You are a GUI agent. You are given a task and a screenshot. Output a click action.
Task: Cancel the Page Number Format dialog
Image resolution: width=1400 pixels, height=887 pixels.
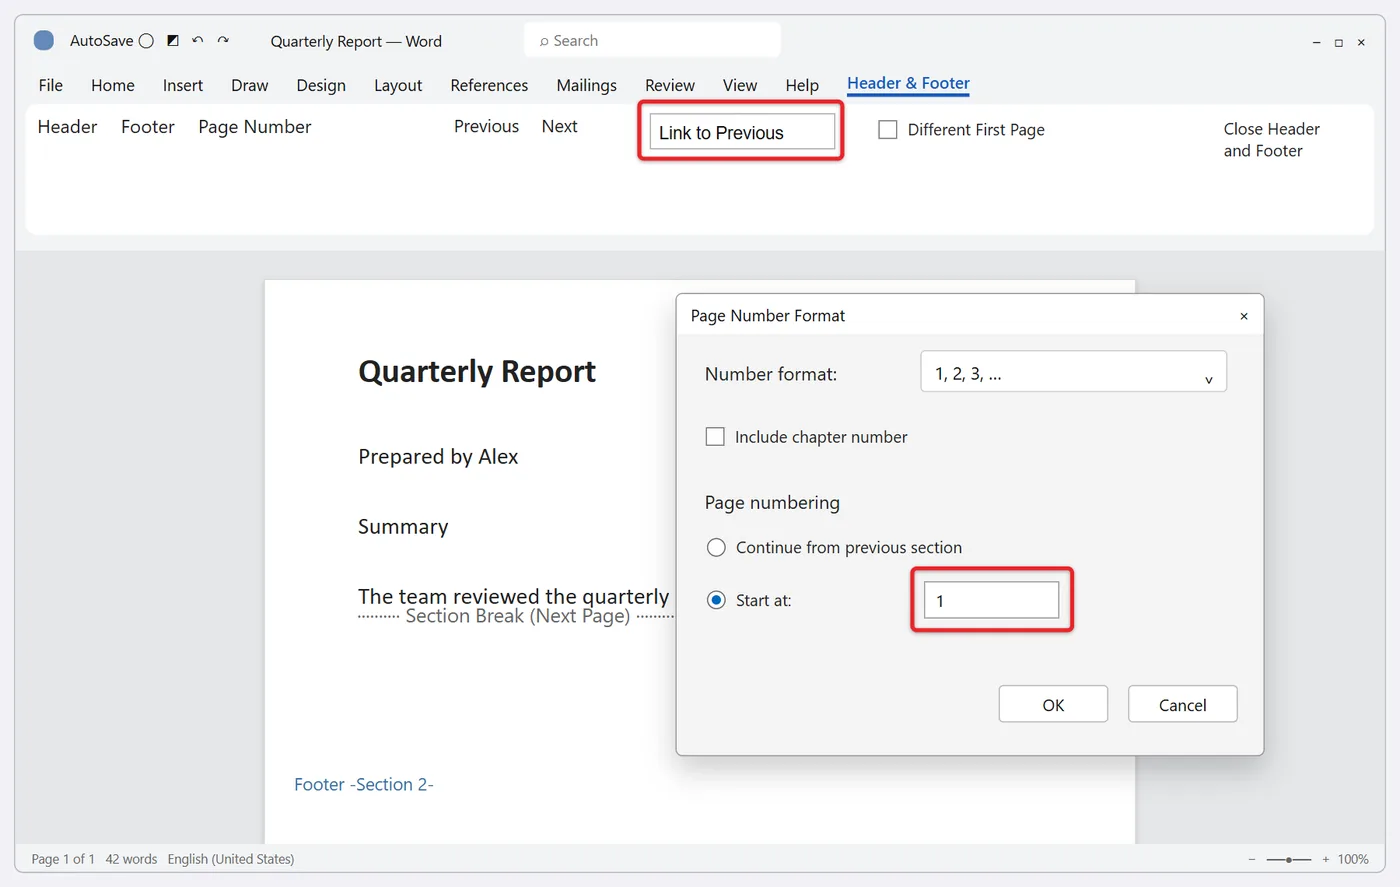coord(1183,704)
